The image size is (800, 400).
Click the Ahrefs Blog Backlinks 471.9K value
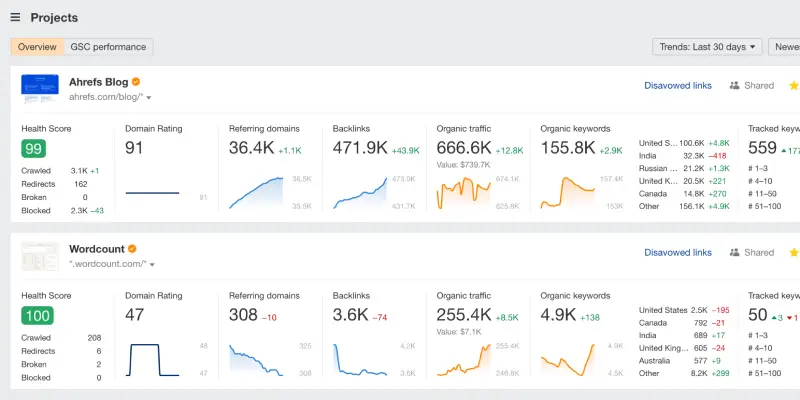pyautogui.click(x=360, y=148)
